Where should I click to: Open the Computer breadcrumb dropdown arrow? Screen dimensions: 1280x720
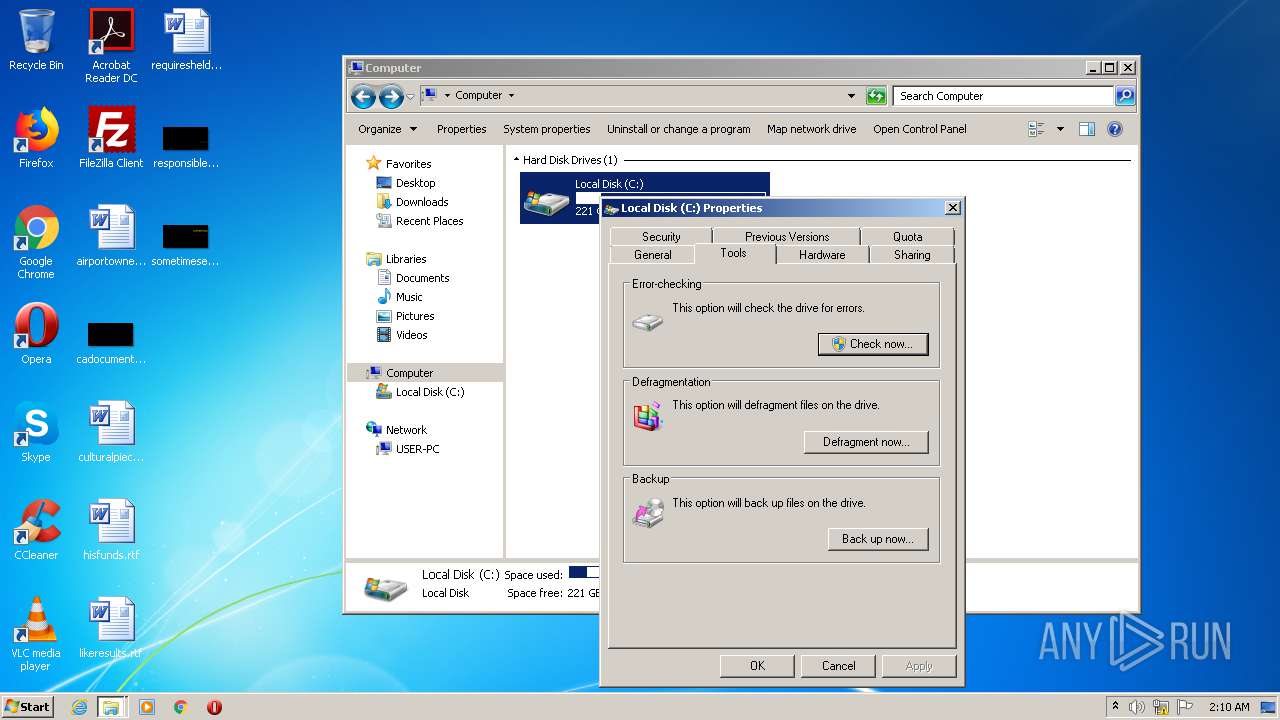(x=511, y=96)
